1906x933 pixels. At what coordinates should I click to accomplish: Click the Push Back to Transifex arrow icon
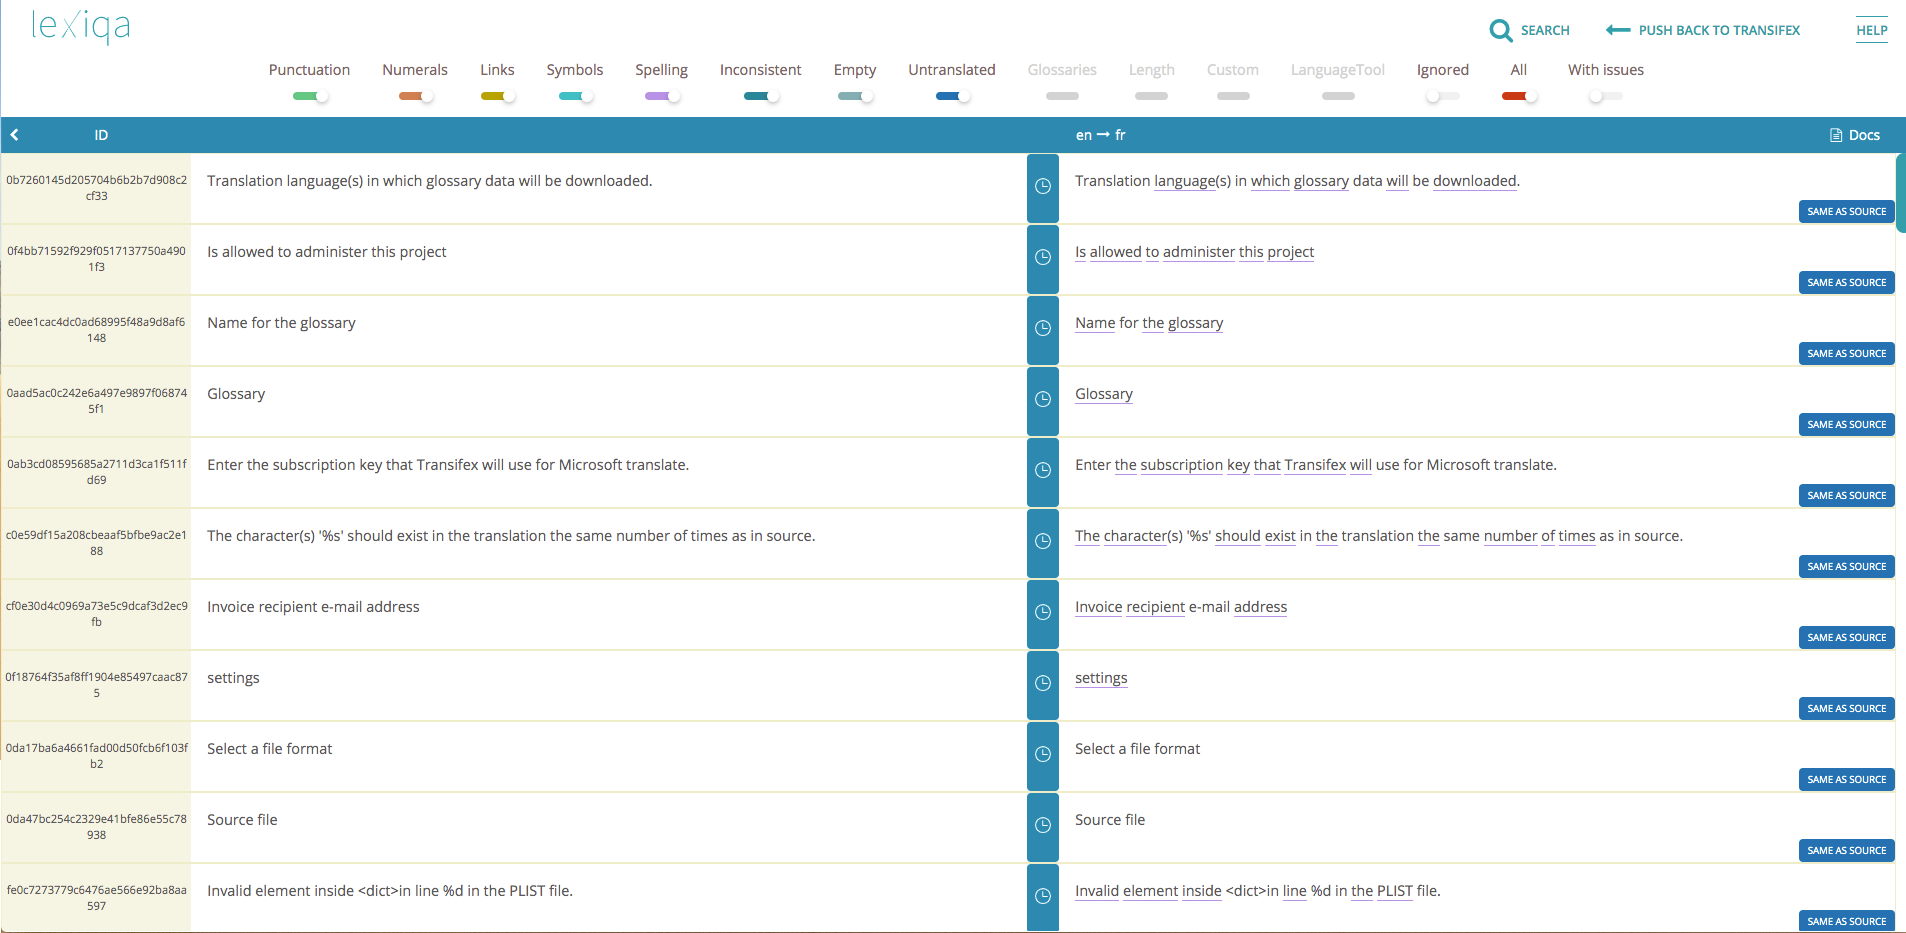[x=1618, y=30]
